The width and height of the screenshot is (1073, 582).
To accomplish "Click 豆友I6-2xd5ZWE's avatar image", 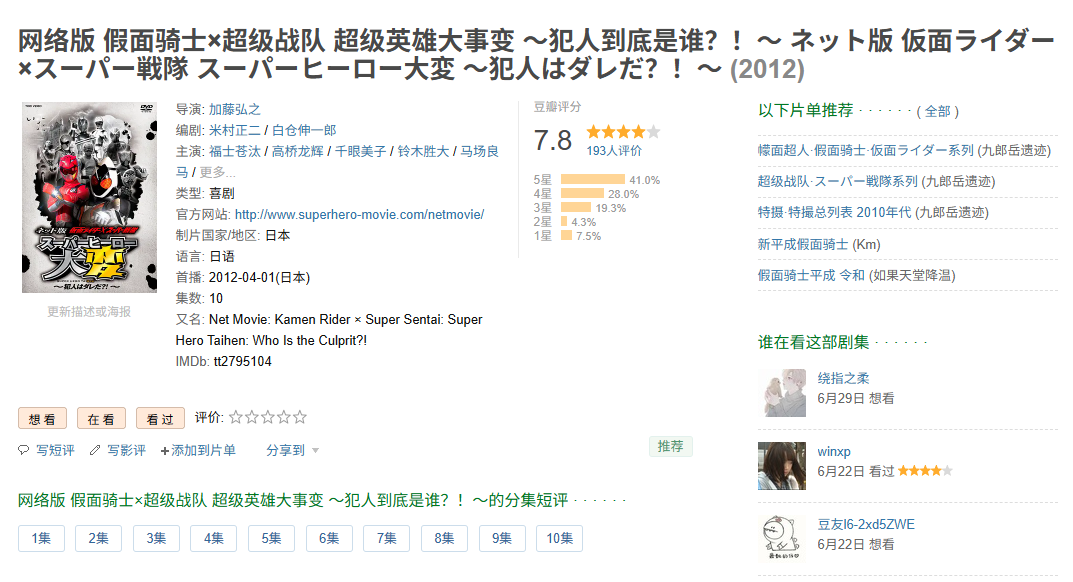I will pos(781,539).
